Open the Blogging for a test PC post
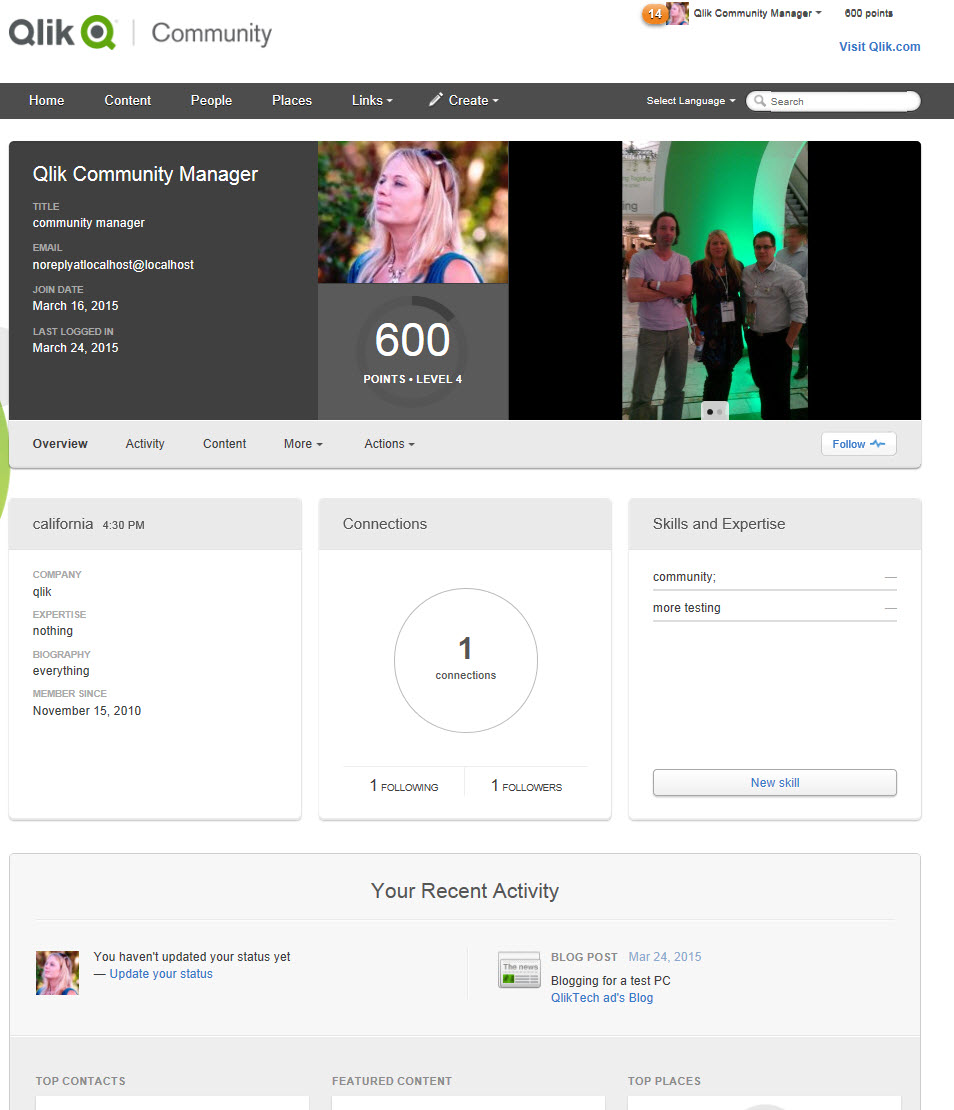 [x=610, y=980]
